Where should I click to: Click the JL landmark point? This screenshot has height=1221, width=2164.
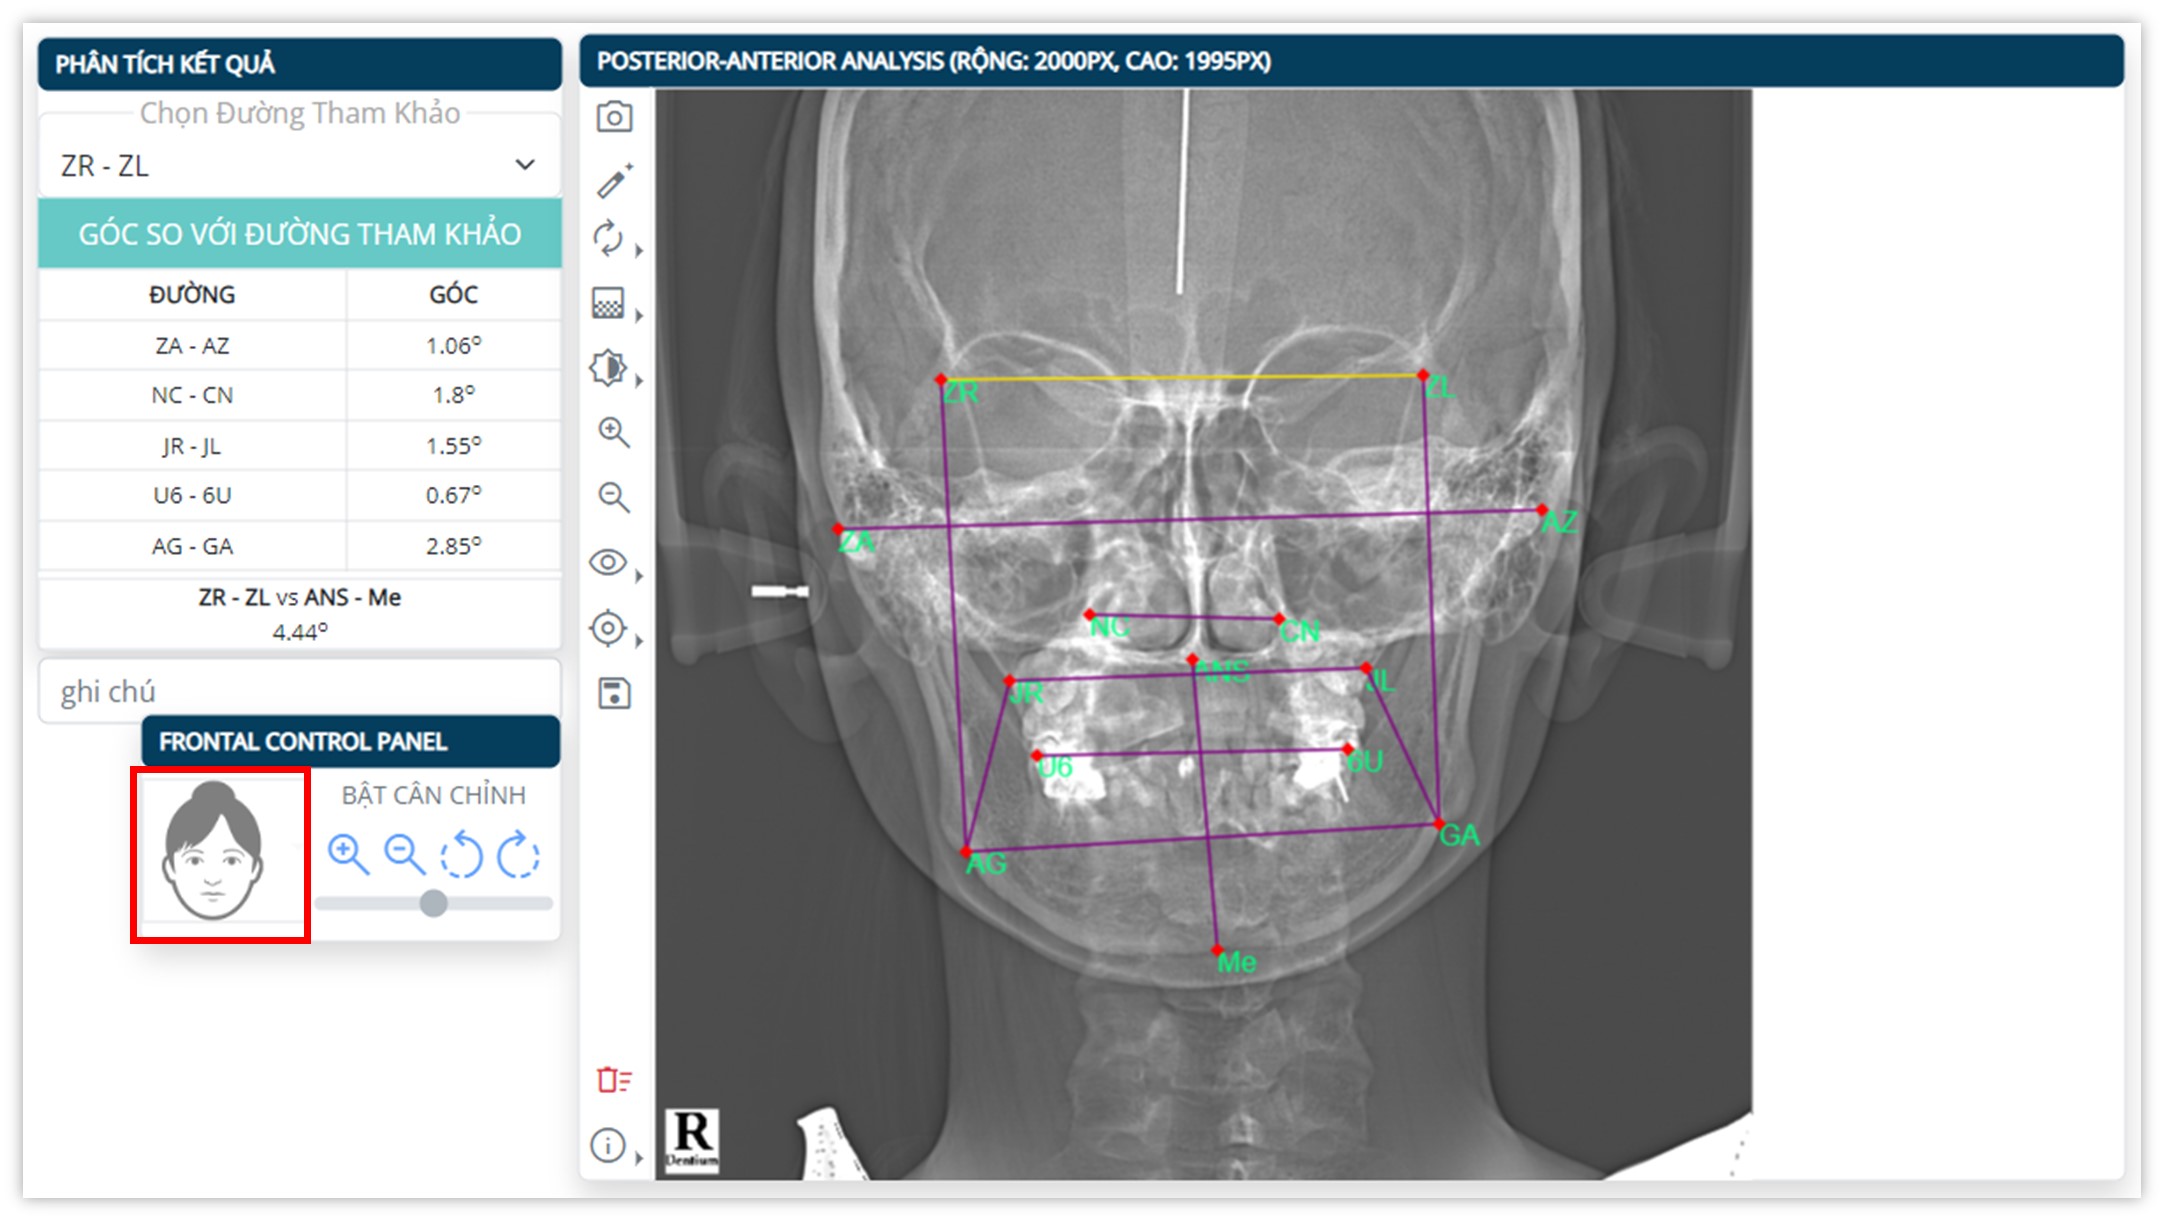tap(1365, 668)
